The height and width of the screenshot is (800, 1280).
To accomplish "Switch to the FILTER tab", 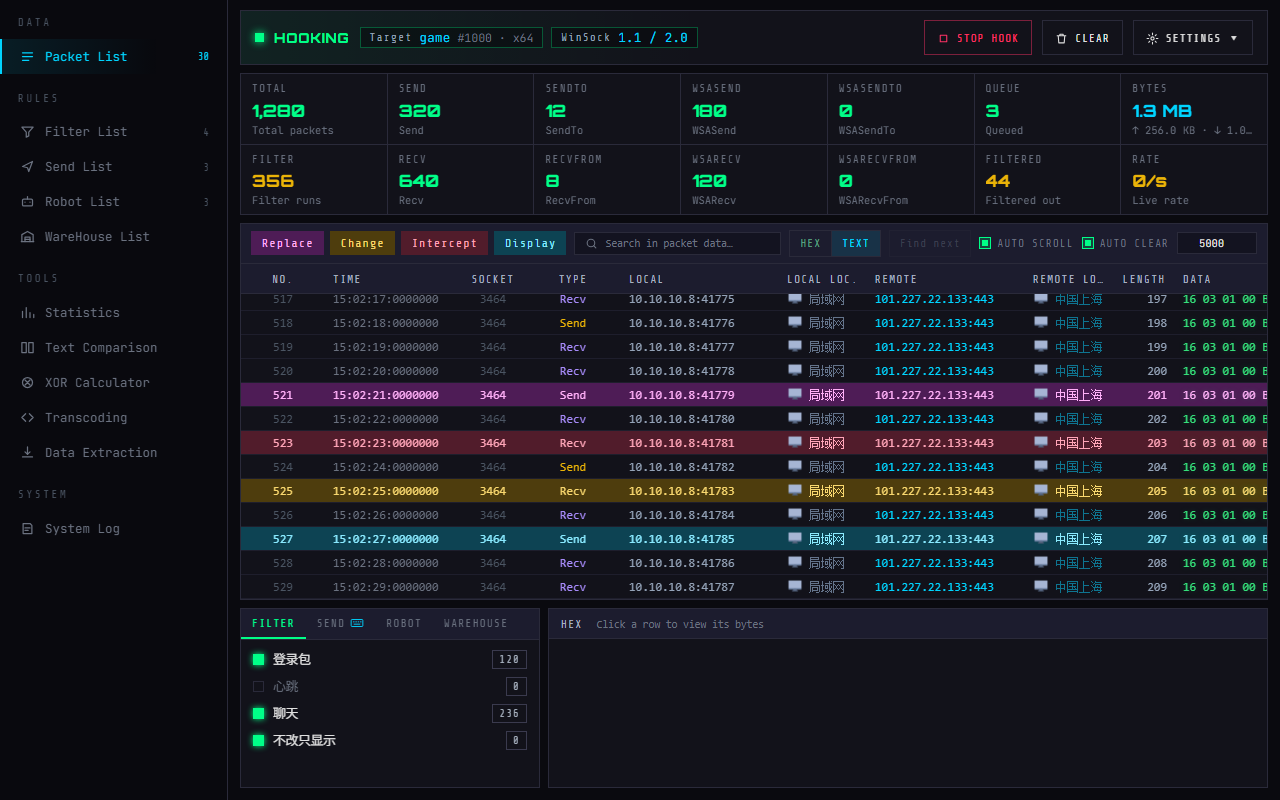I will pyautogui.click(x=273, y=624).
